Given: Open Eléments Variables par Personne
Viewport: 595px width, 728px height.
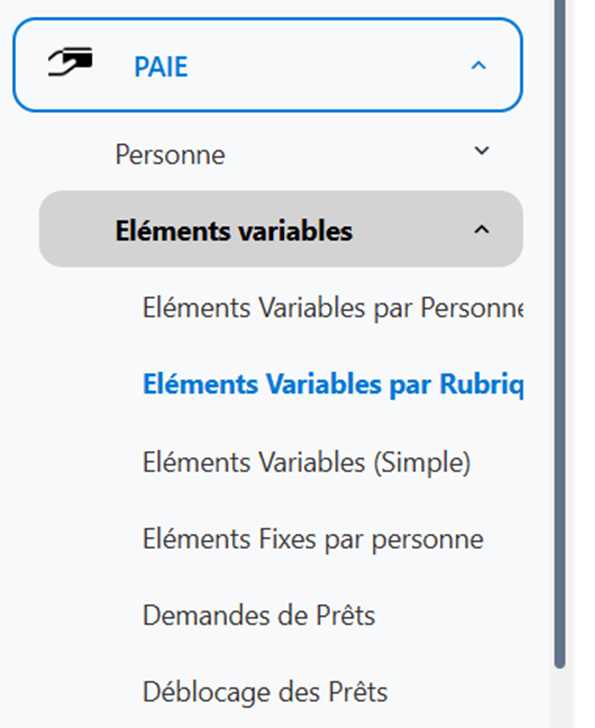Looking at the screenshot, I should 333,308.
